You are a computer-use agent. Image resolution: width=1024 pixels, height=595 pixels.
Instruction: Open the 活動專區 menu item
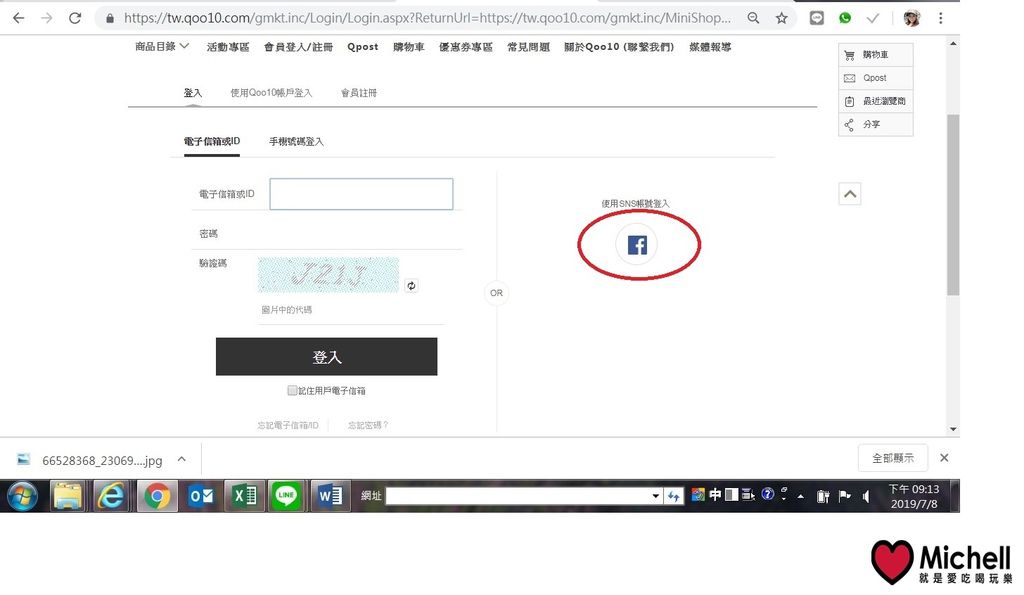coord(228,47)
